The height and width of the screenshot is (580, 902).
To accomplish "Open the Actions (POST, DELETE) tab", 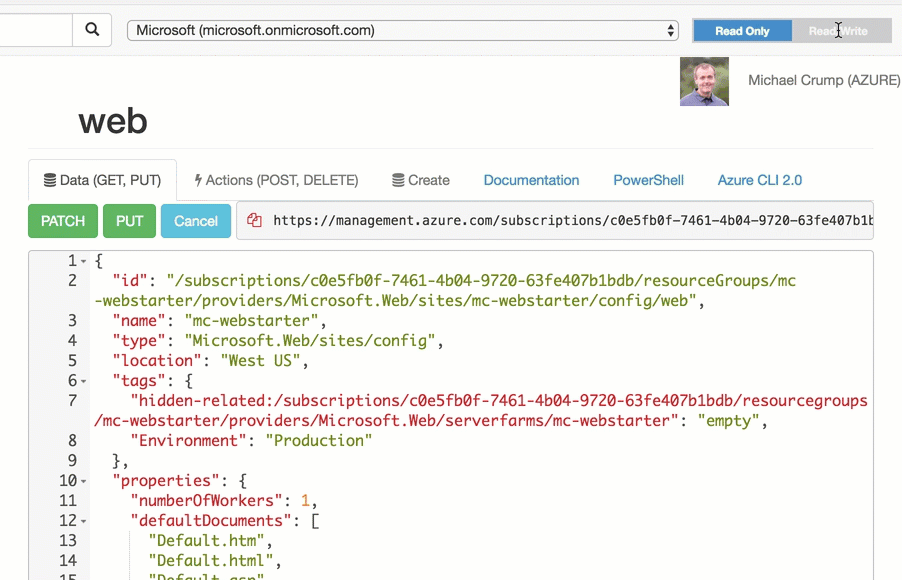I will click(276, 180).
